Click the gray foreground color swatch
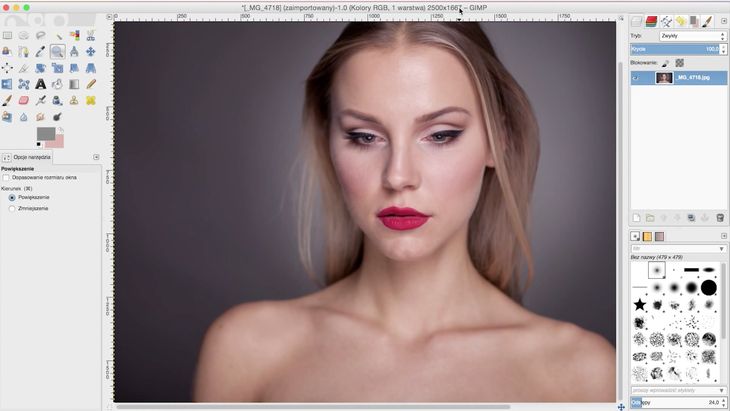The width and height of the screenshot is (730, 411). (45, 134)
